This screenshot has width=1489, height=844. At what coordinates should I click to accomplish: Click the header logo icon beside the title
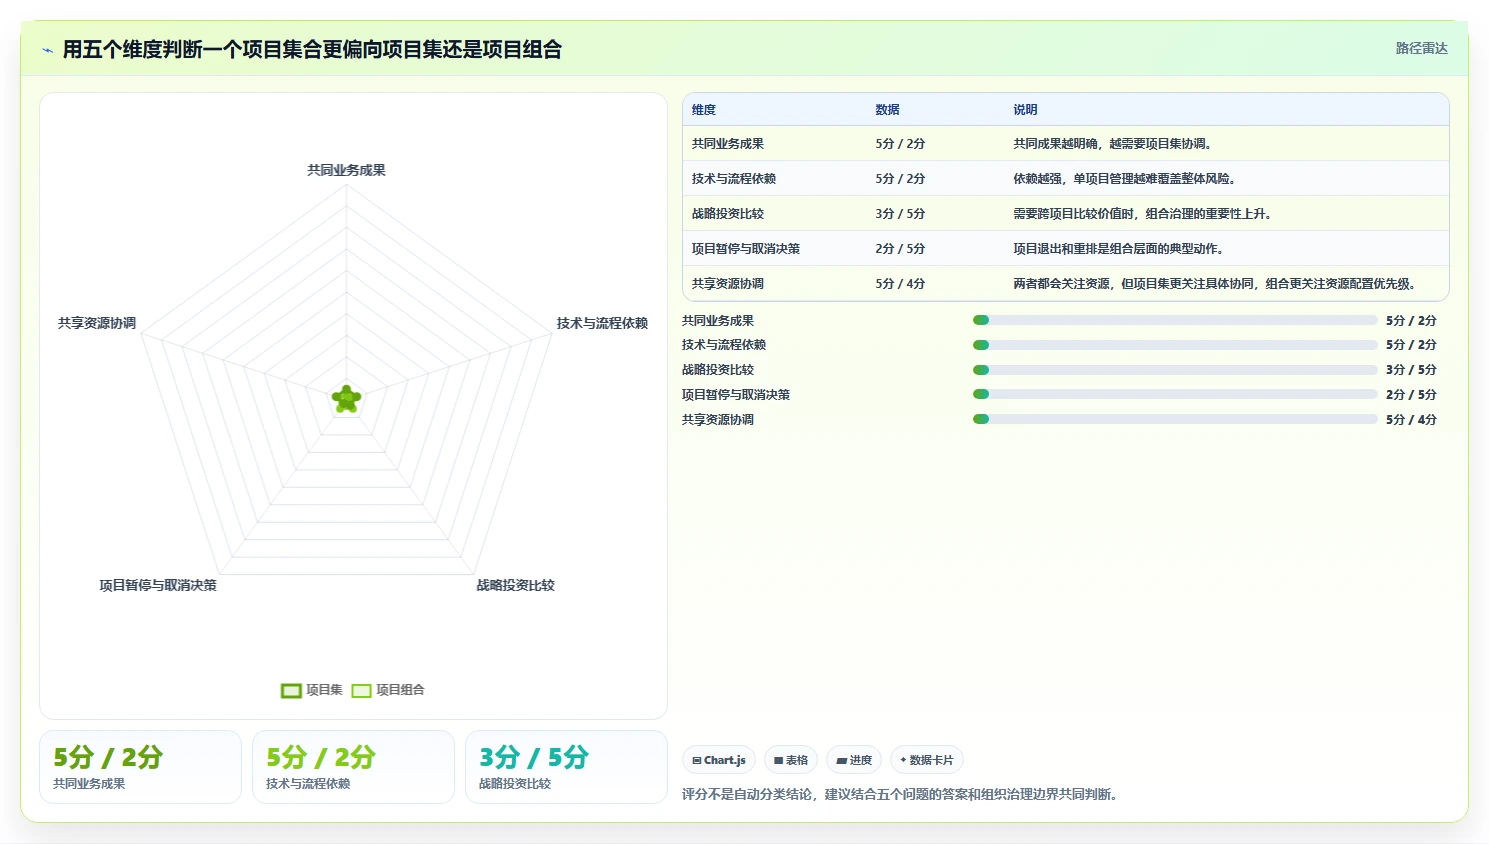click(47, 50)
